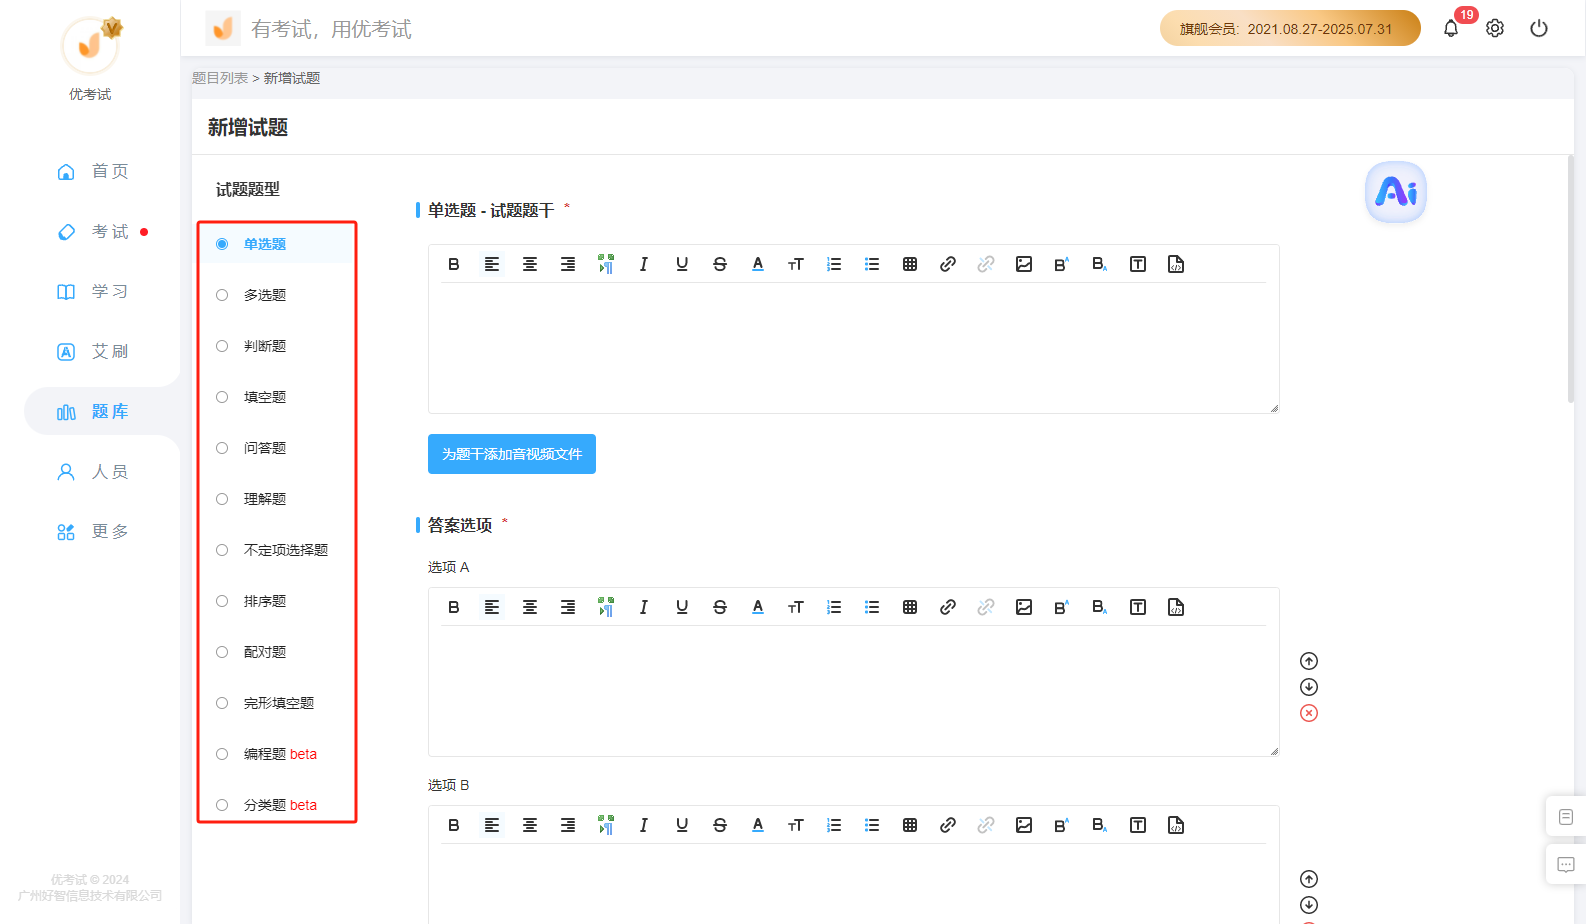This screenshot has height=924, width=1586.
Task: Open 更多 in sidebar
Action: [92, 531]
